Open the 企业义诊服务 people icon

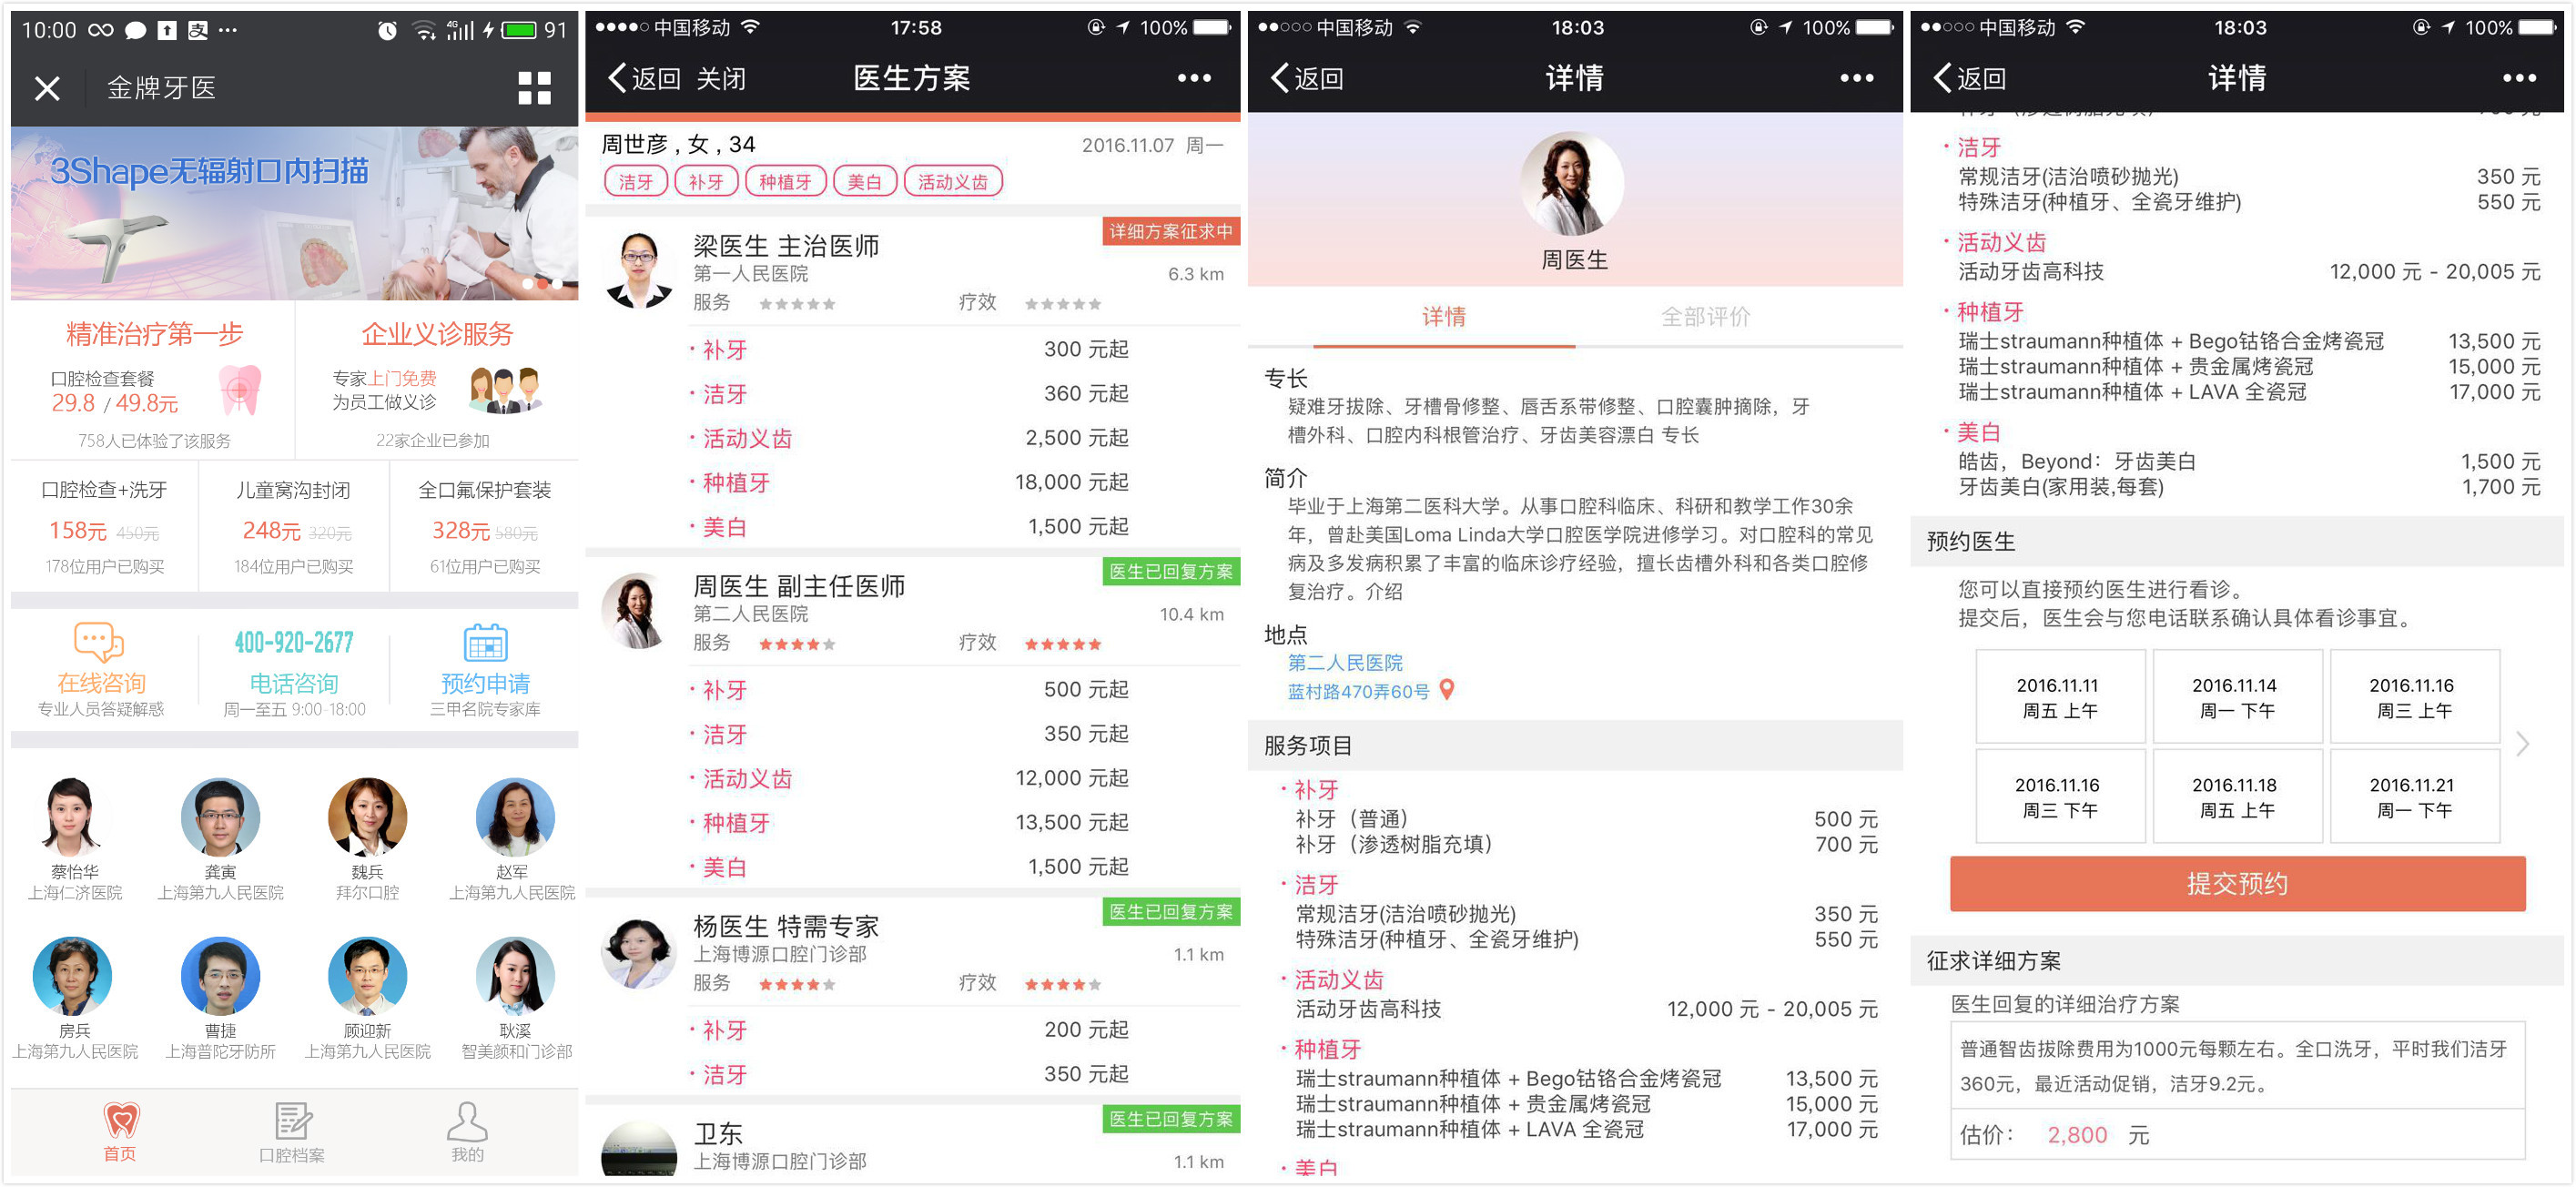point(506,390)
